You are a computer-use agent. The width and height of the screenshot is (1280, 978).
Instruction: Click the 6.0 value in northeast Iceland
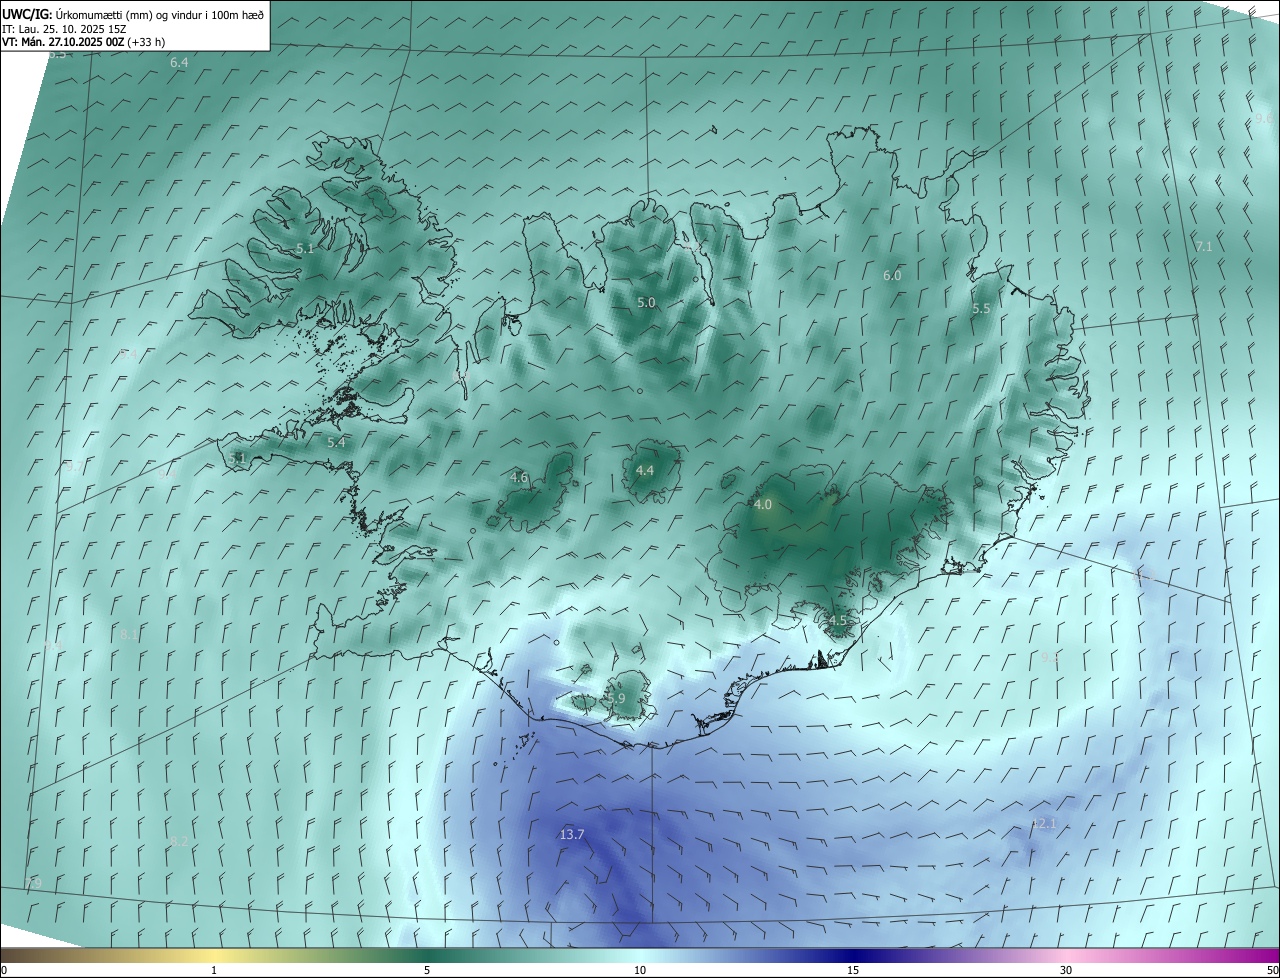[x=892, y=275]
